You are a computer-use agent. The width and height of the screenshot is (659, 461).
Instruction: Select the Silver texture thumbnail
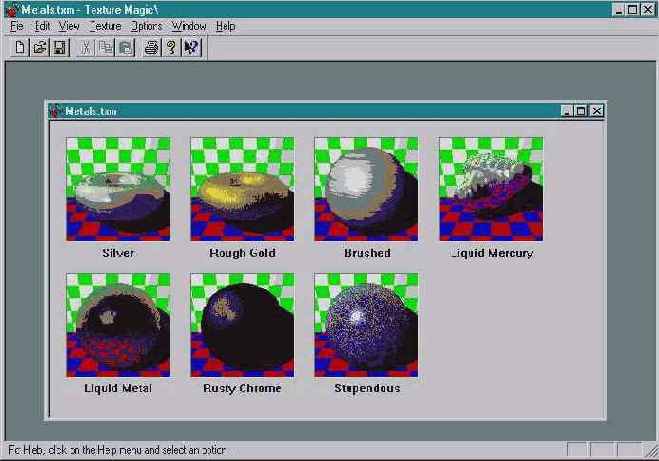tap(118, 189)
